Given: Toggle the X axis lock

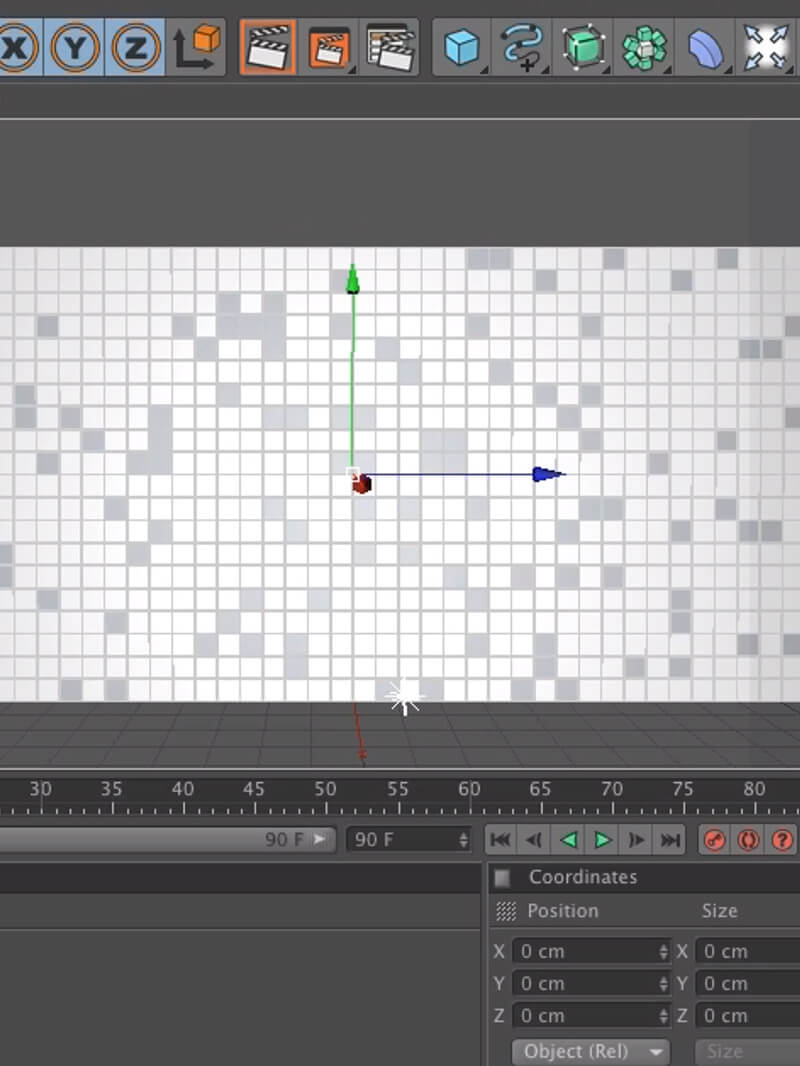Looking at the screenshot, I should point(18,48).
